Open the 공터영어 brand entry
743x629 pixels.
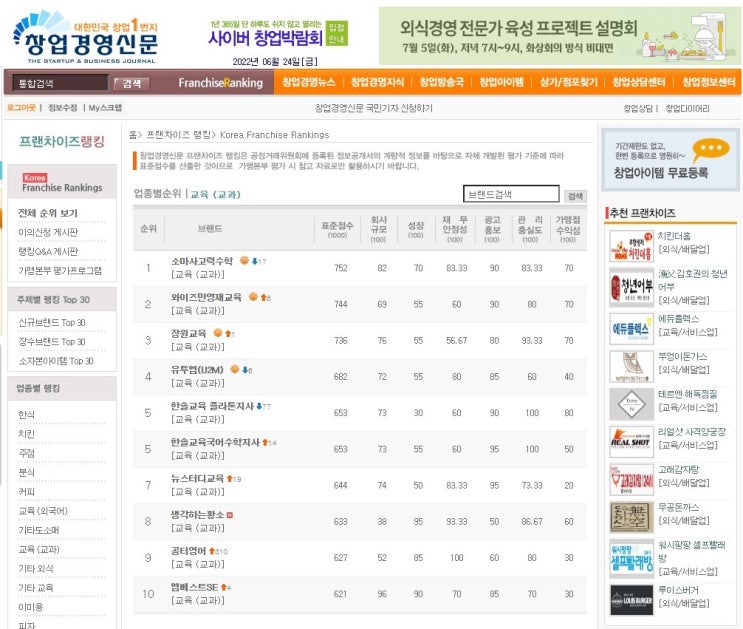188,551
